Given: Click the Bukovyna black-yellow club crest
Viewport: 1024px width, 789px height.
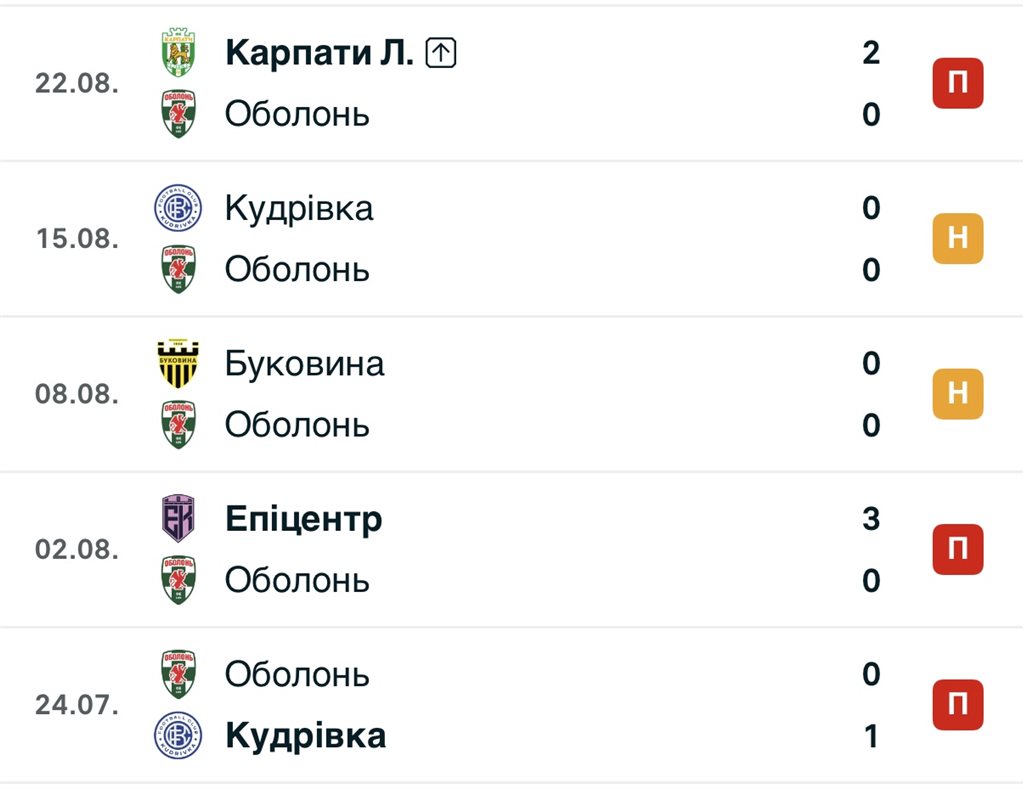Looking at the screenshot, I should [x=178, y=363].
